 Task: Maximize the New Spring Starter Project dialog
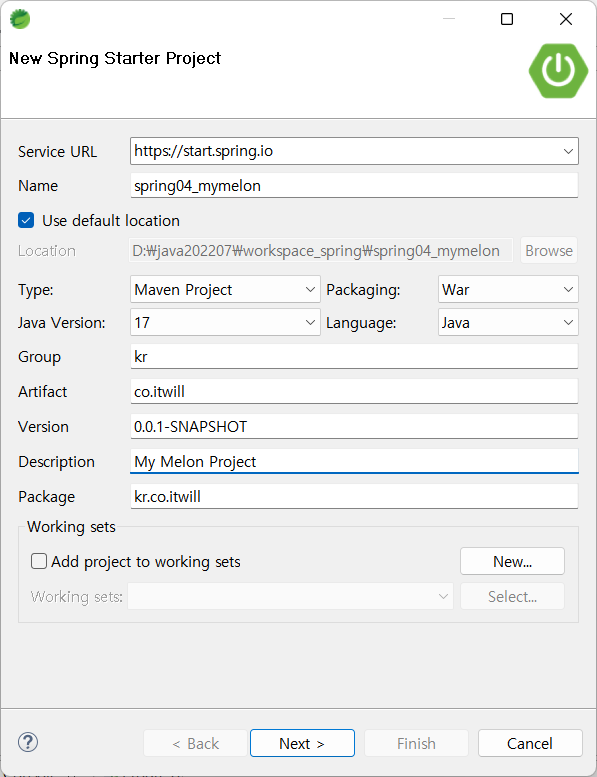[x=507, y=19]
